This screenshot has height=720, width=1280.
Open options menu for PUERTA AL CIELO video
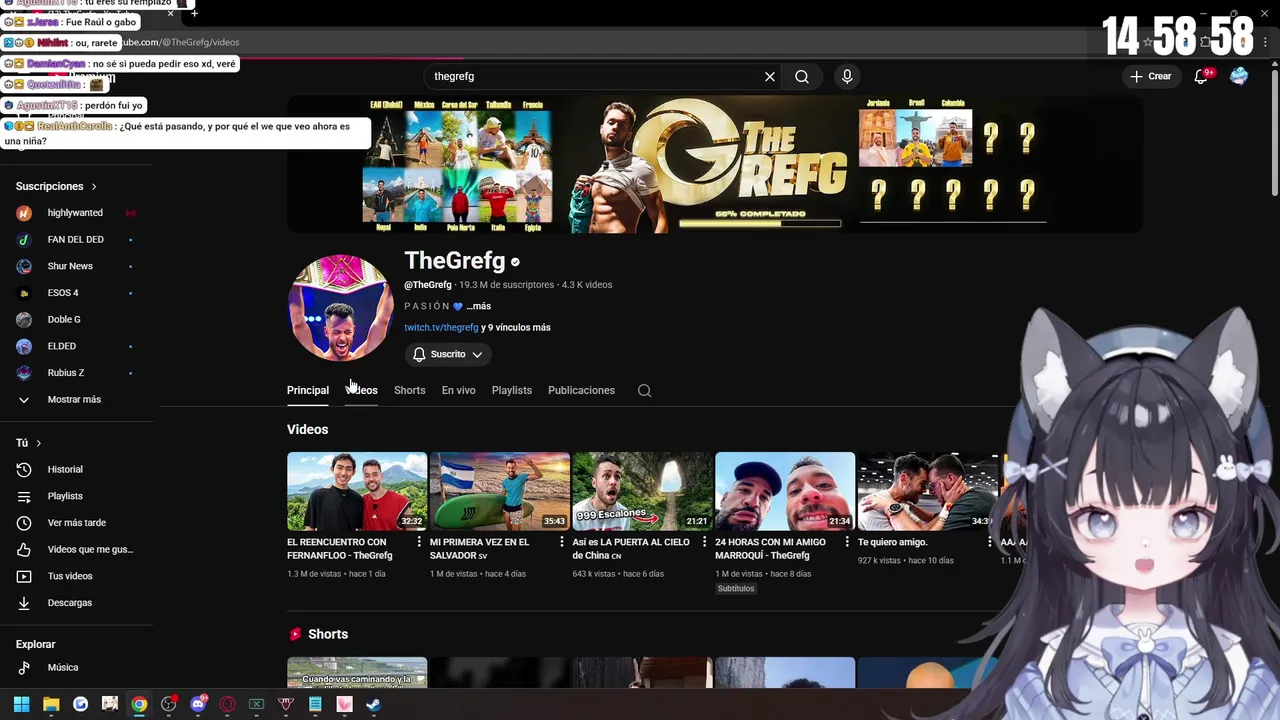pos(704,542)
